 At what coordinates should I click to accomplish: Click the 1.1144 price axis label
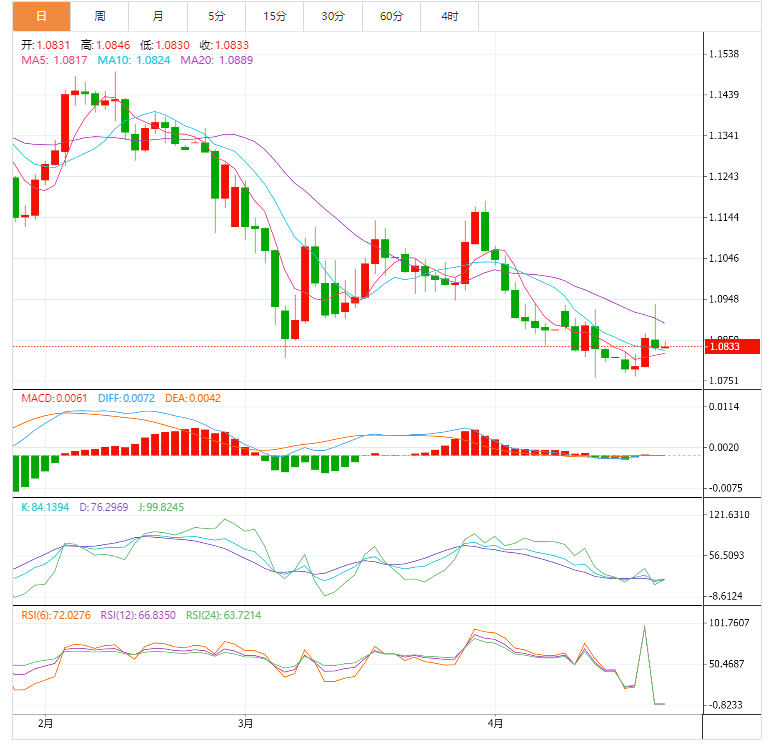click(724, 217)
